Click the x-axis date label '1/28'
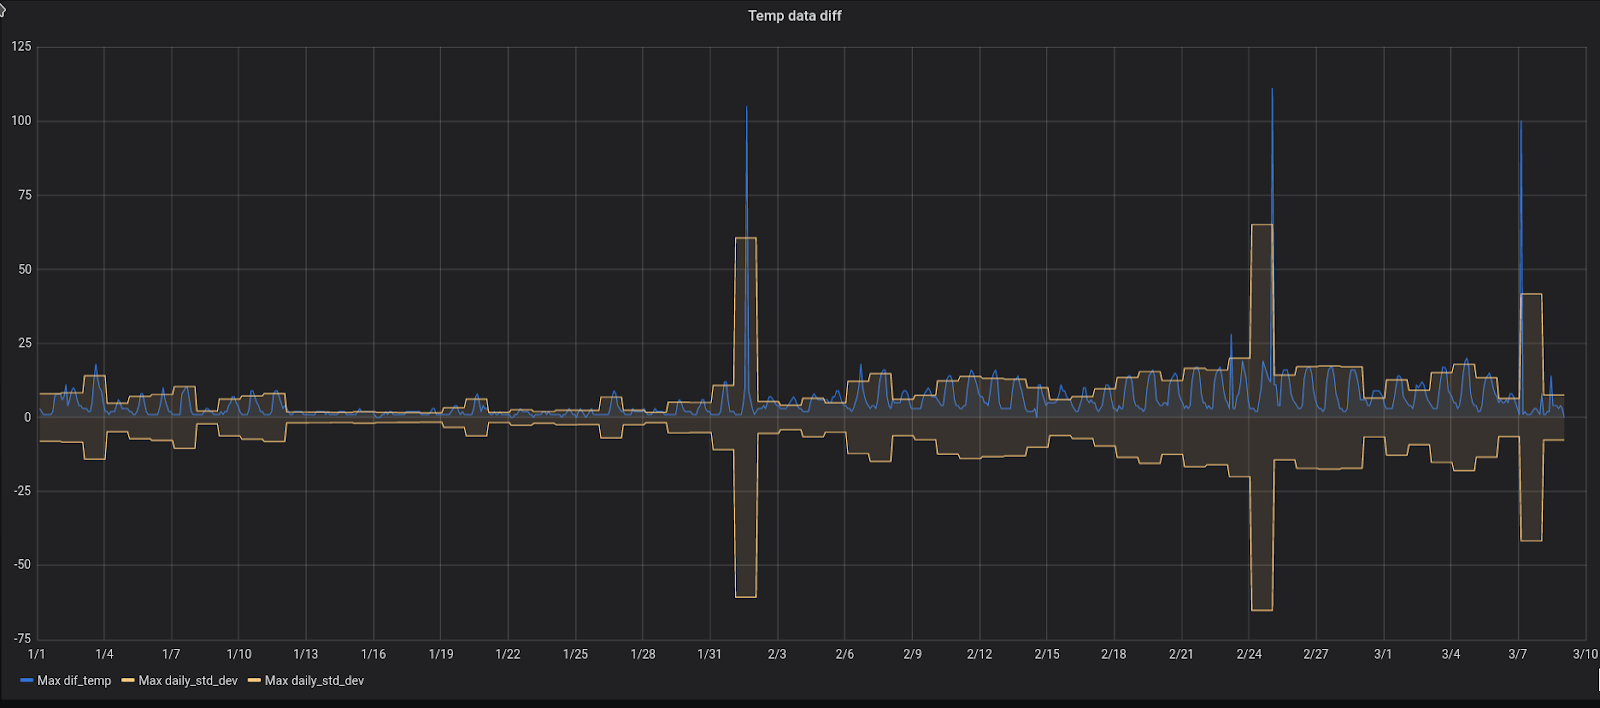This screenshot has height=708, width=1600. 643,654
